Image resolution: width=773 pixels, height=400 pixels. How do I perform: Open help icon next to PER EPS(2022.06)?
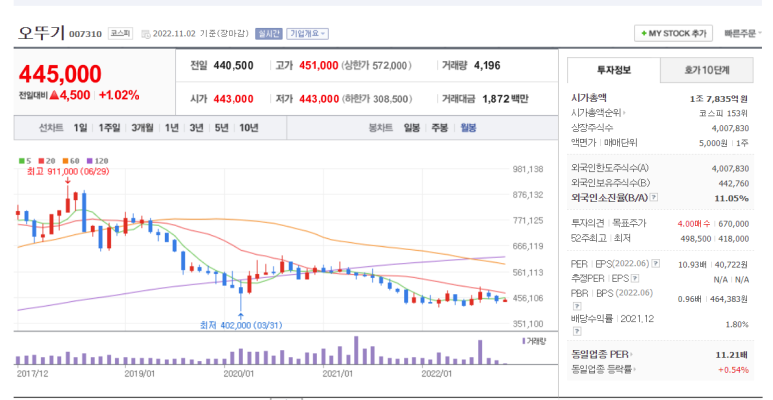pos(656,263)
